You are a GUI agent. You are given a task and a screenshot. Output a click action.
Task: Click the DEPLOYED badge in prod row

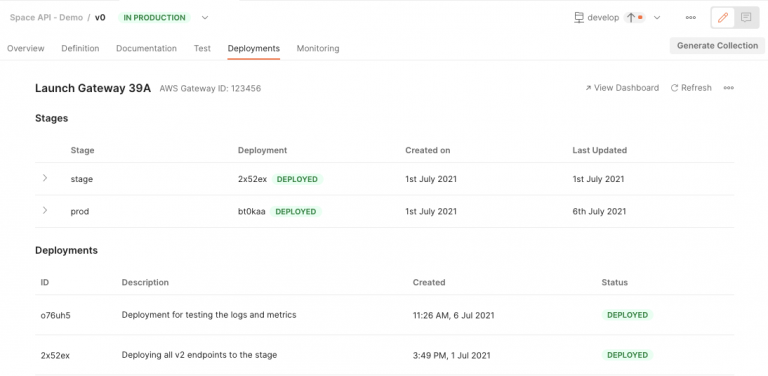[x=296, y=212]
